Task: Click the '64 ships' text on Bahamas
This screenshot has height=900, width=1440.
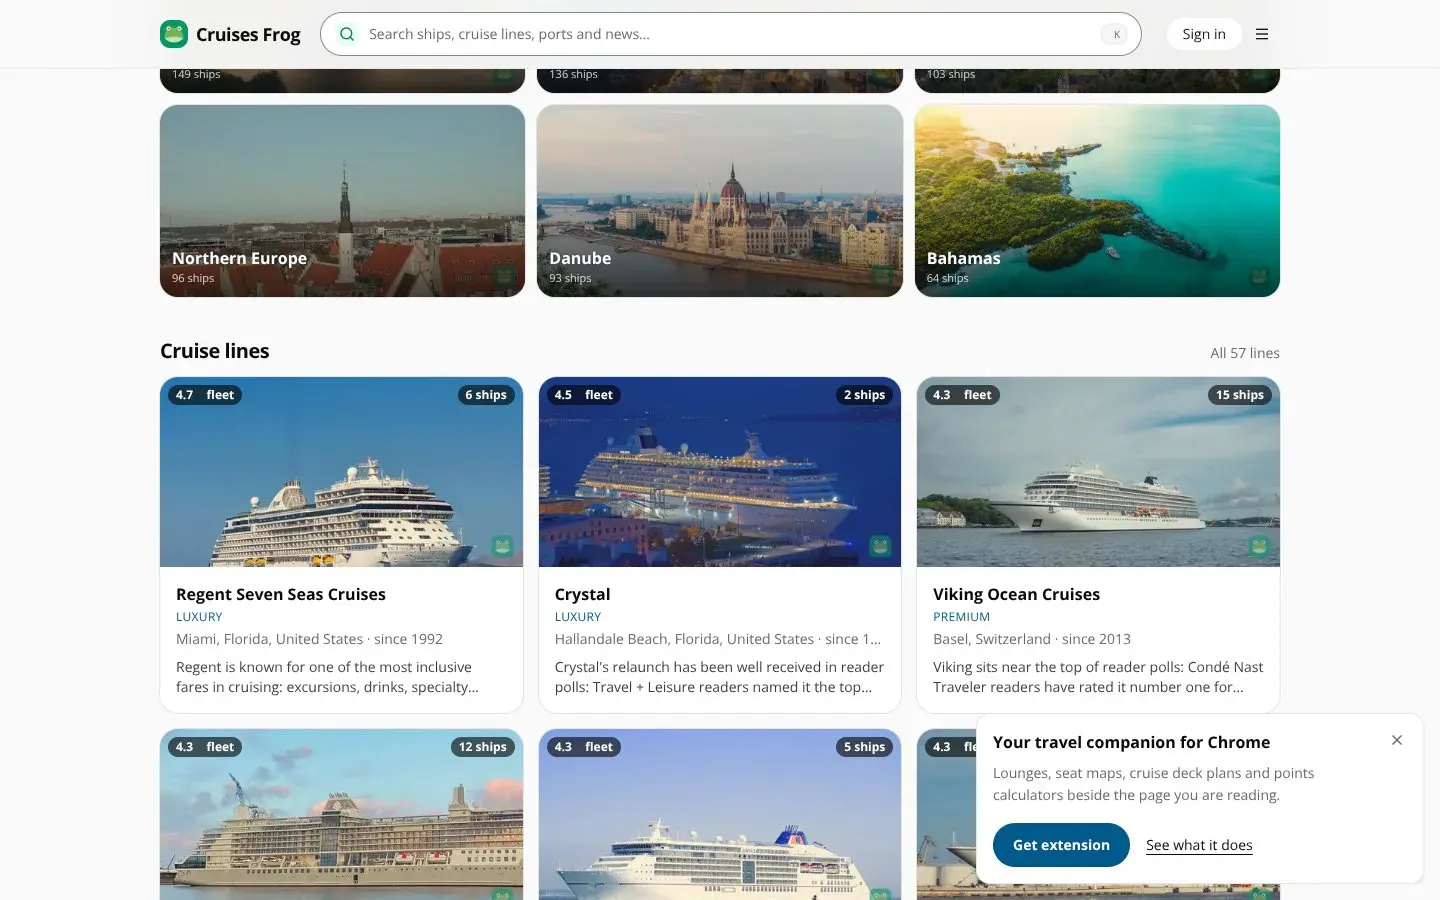Action: pos(948,278)
